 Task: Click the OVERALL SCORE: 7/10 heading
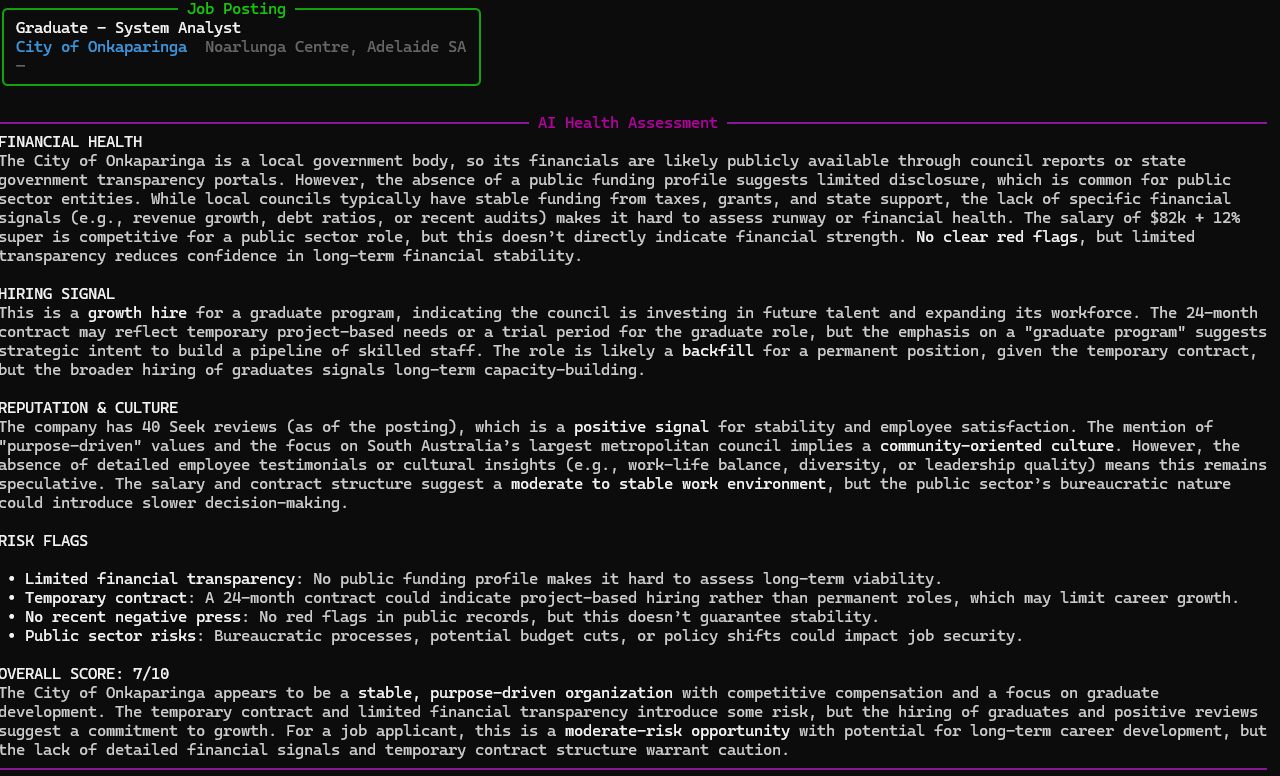85,673
